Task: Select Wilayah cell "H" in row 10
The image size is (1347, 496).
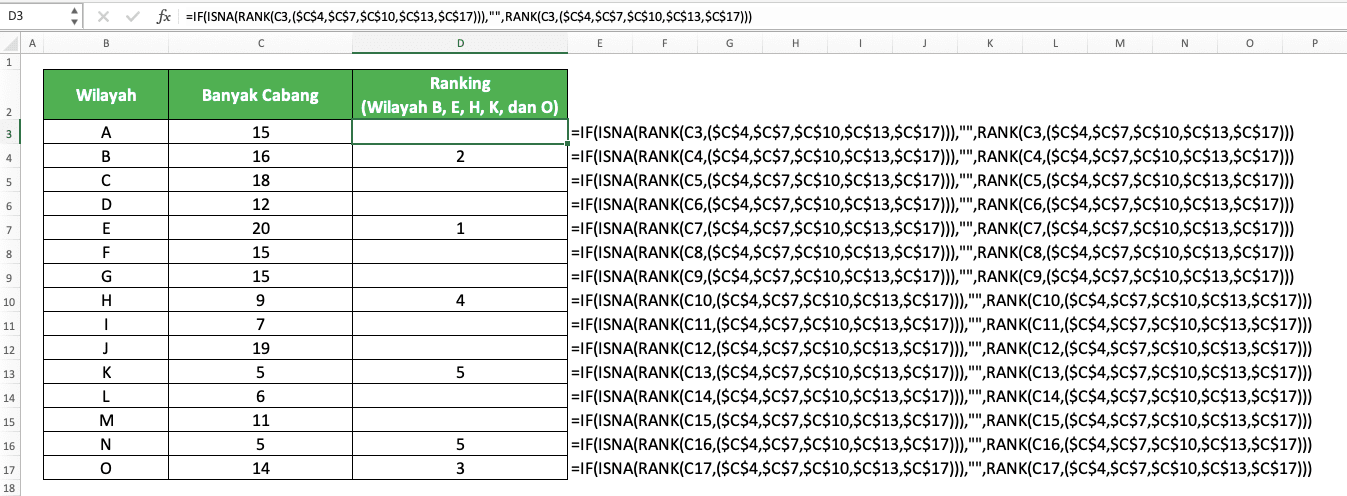Action: [106, 301]
